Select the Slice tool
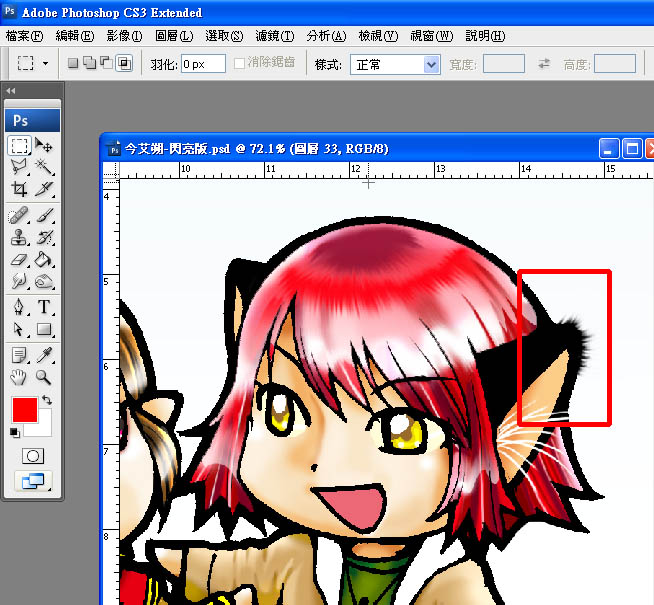Image resolution: width=654 pixels, height=605 pixels. (44, 189)
